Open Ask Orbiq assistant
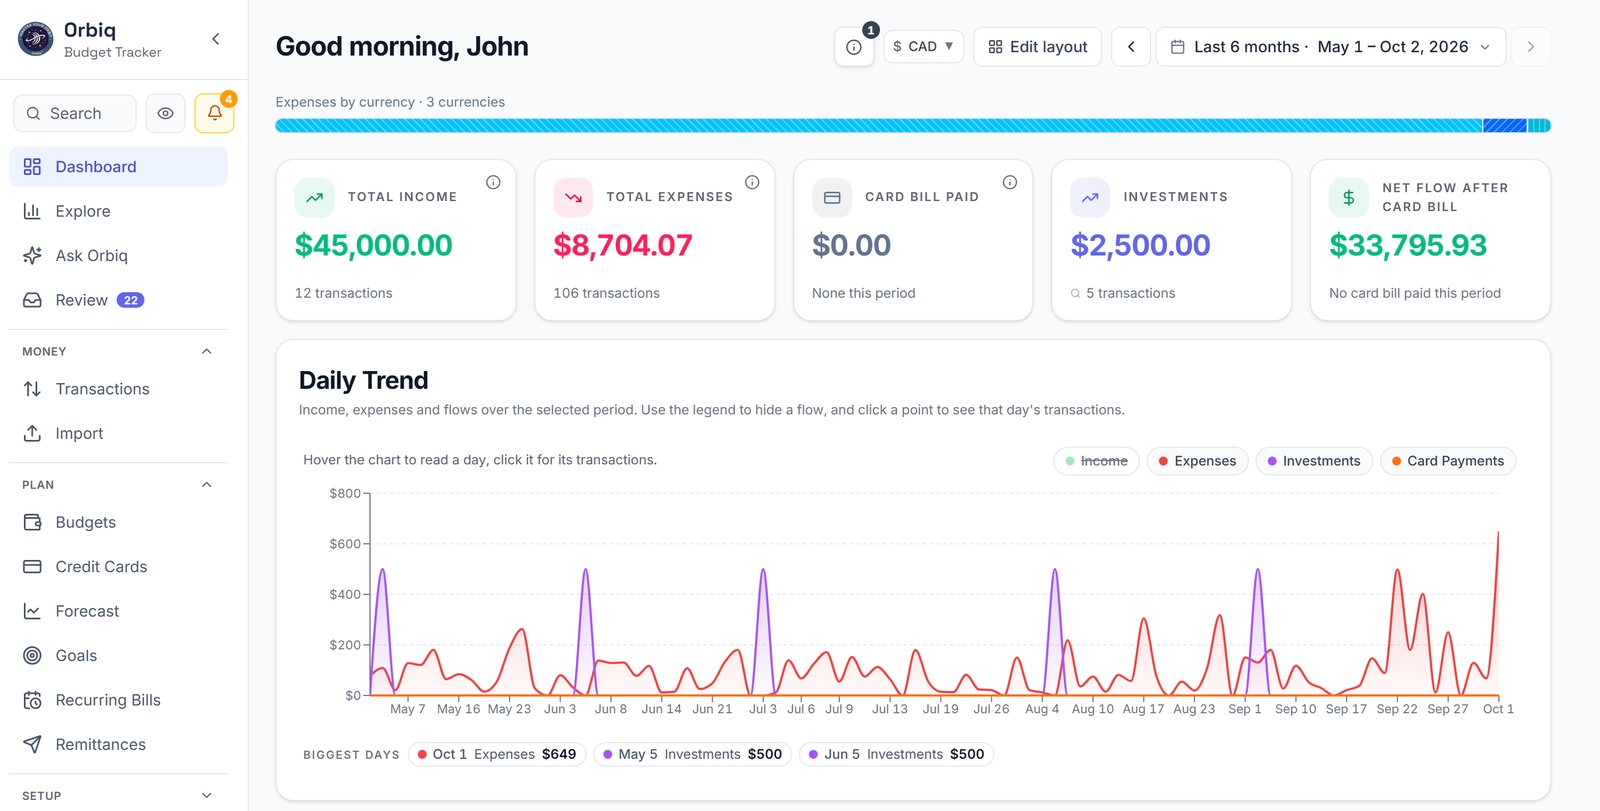 click(118, 256)
